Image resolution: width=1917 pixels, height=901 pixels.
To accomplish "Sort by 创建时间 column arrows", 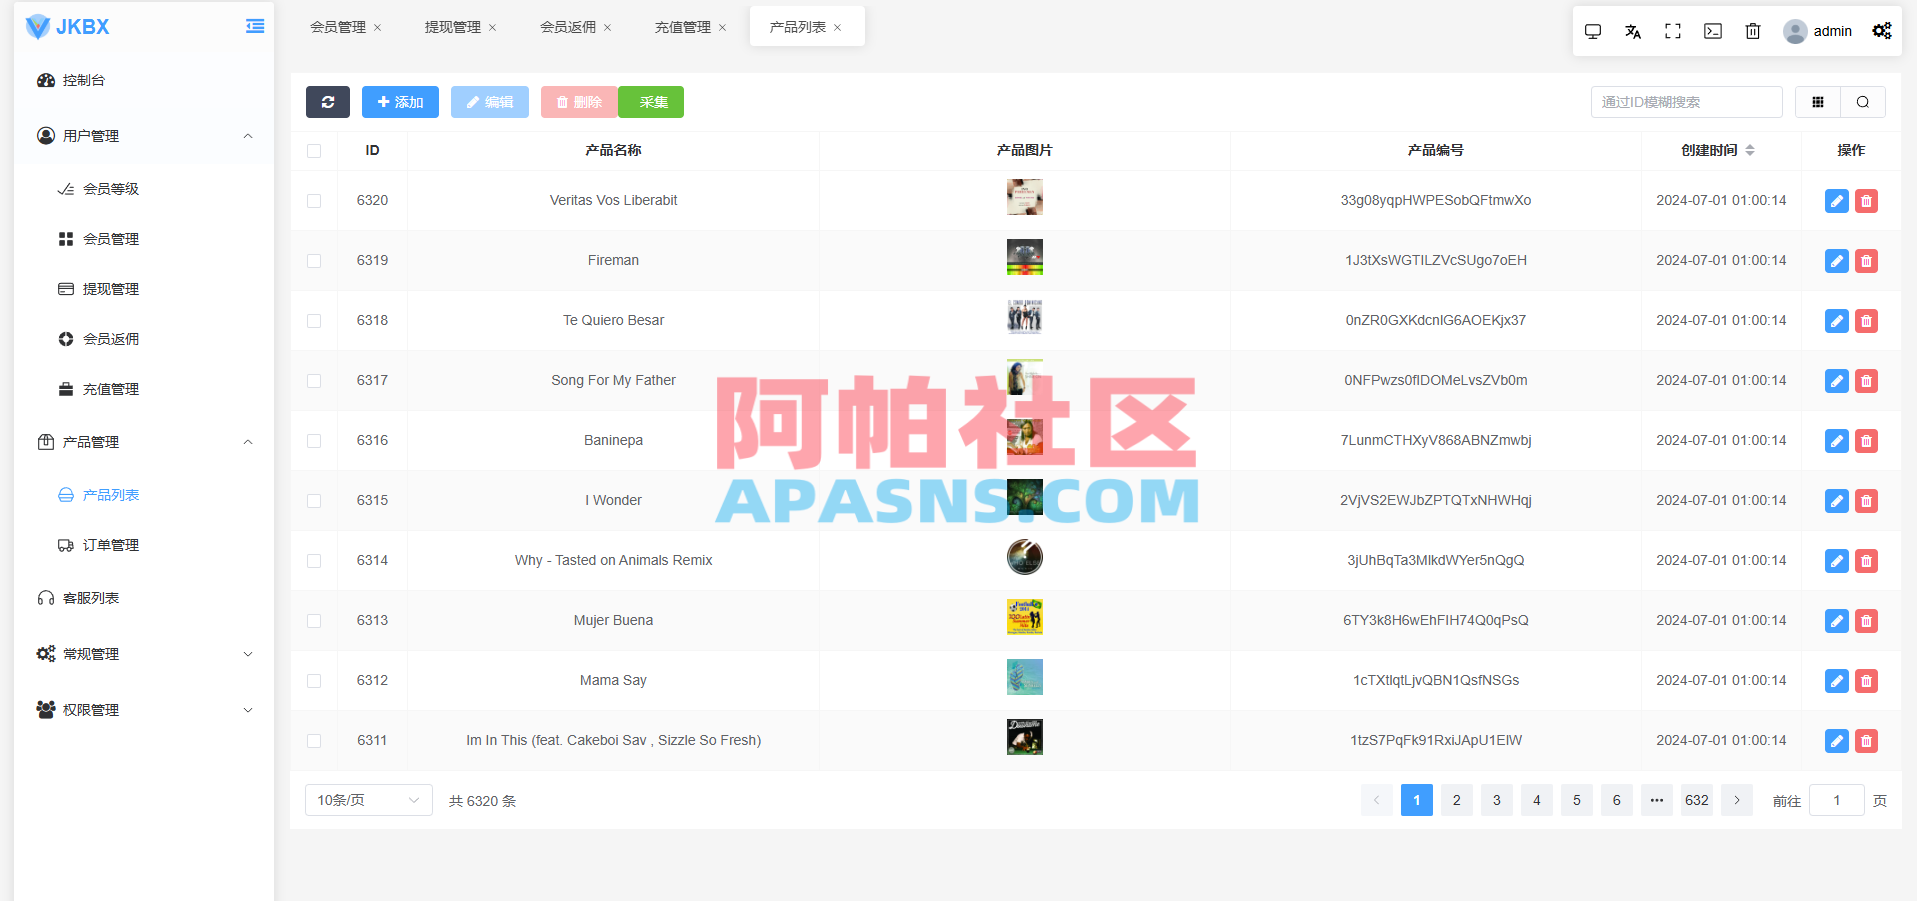I will [x=1750, y=150].
